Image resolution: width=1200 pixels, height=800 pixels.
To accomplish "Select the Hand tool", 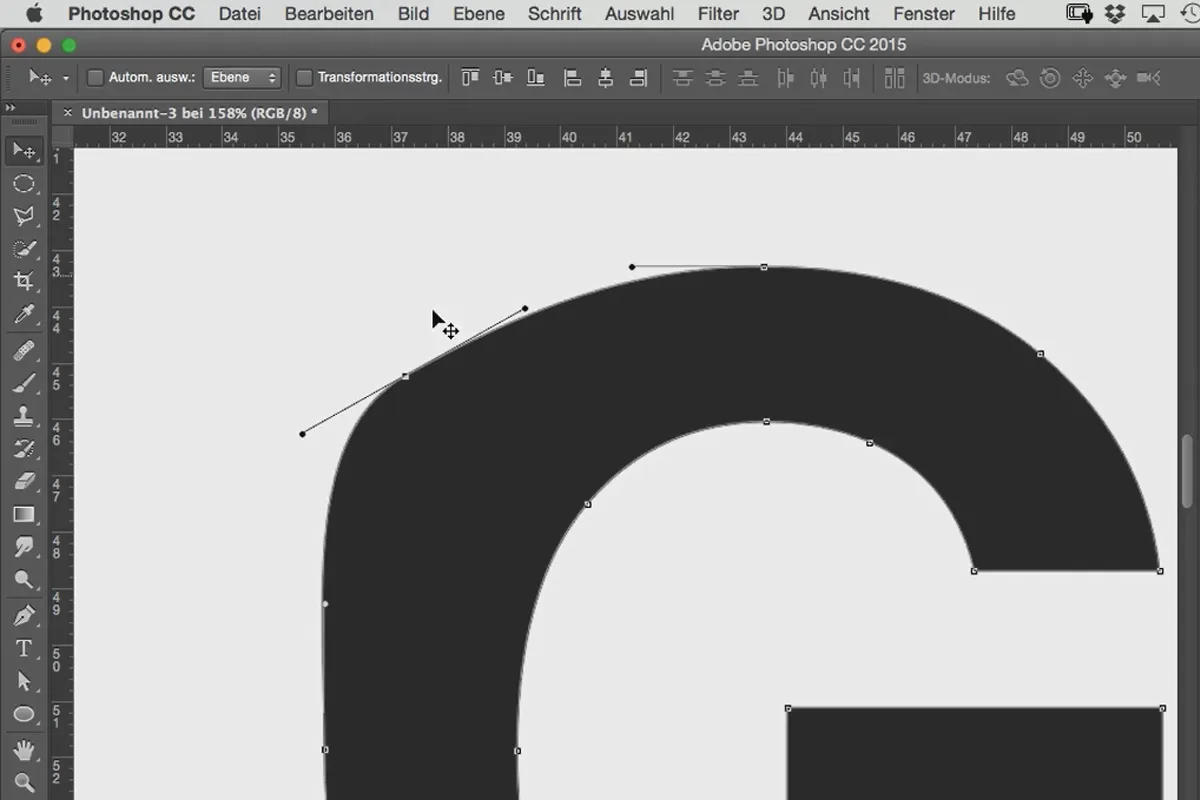I will (x=24, y=749).
